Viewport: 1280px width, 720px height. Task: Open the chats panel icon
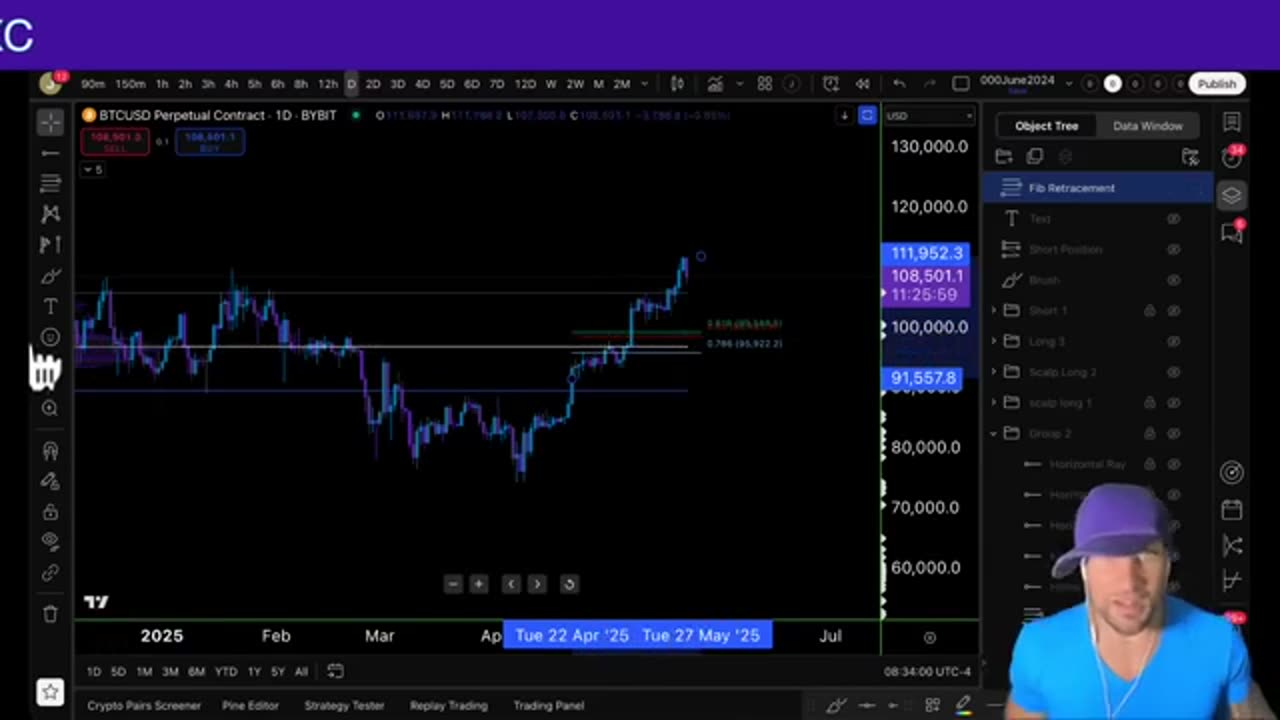tap(1232, 232)
